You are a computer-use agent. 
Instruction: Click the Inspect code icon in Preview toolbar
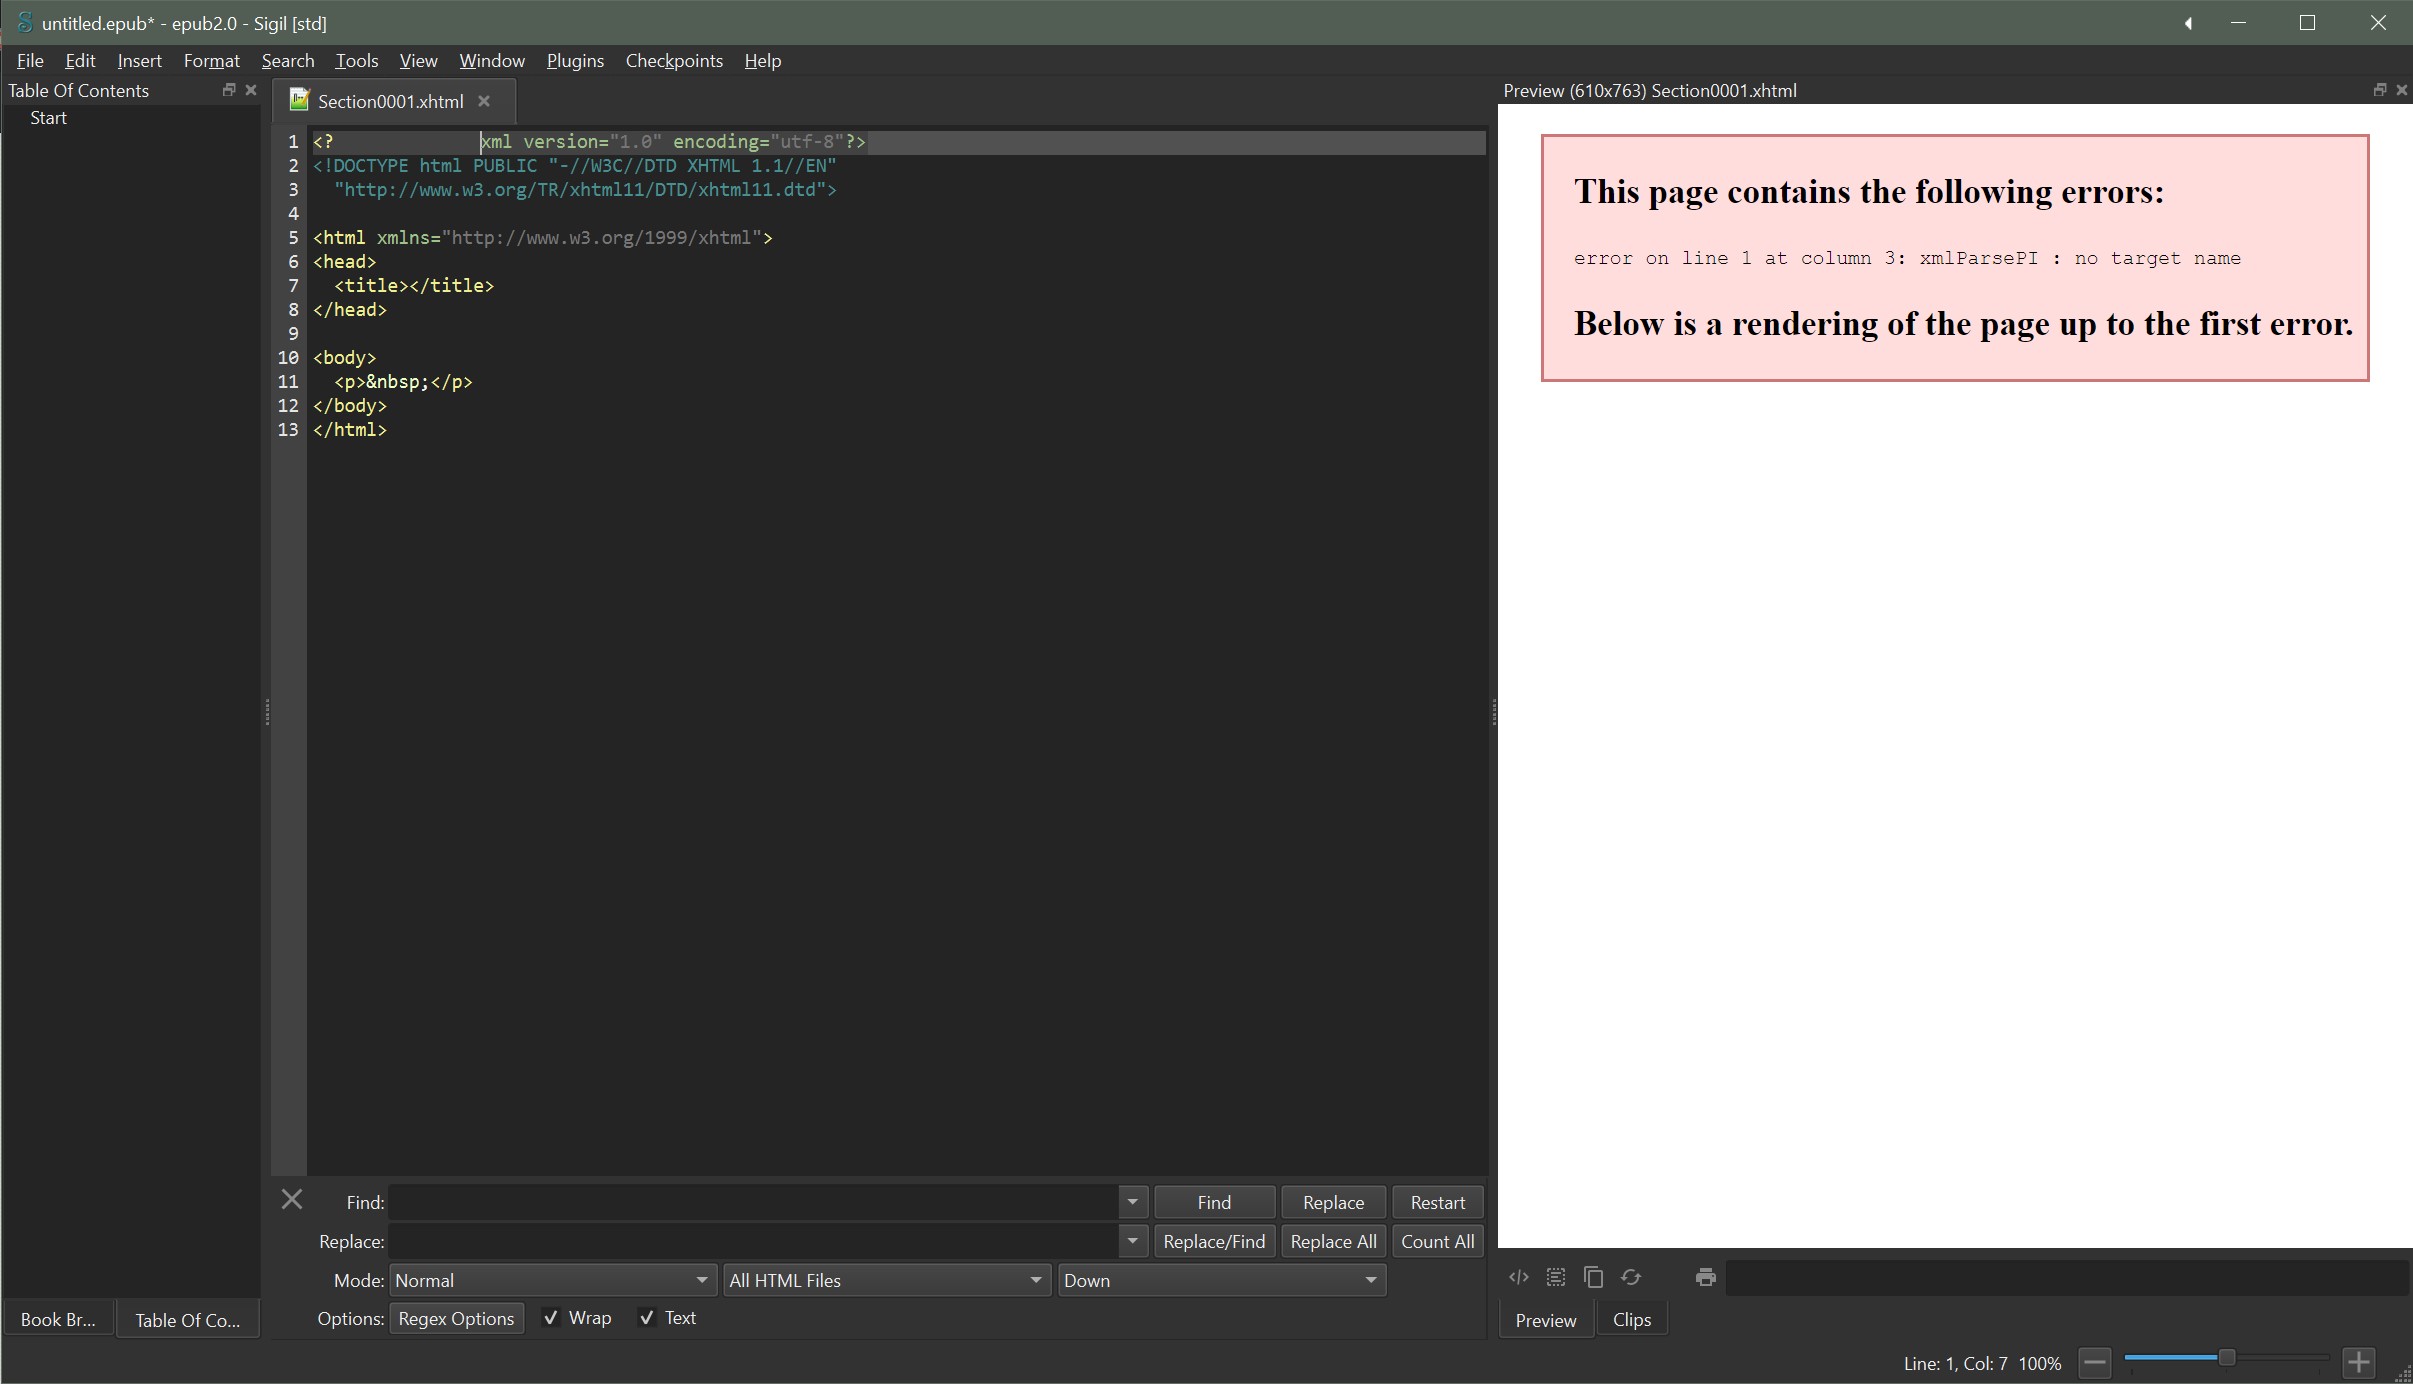(1518, 1277)
